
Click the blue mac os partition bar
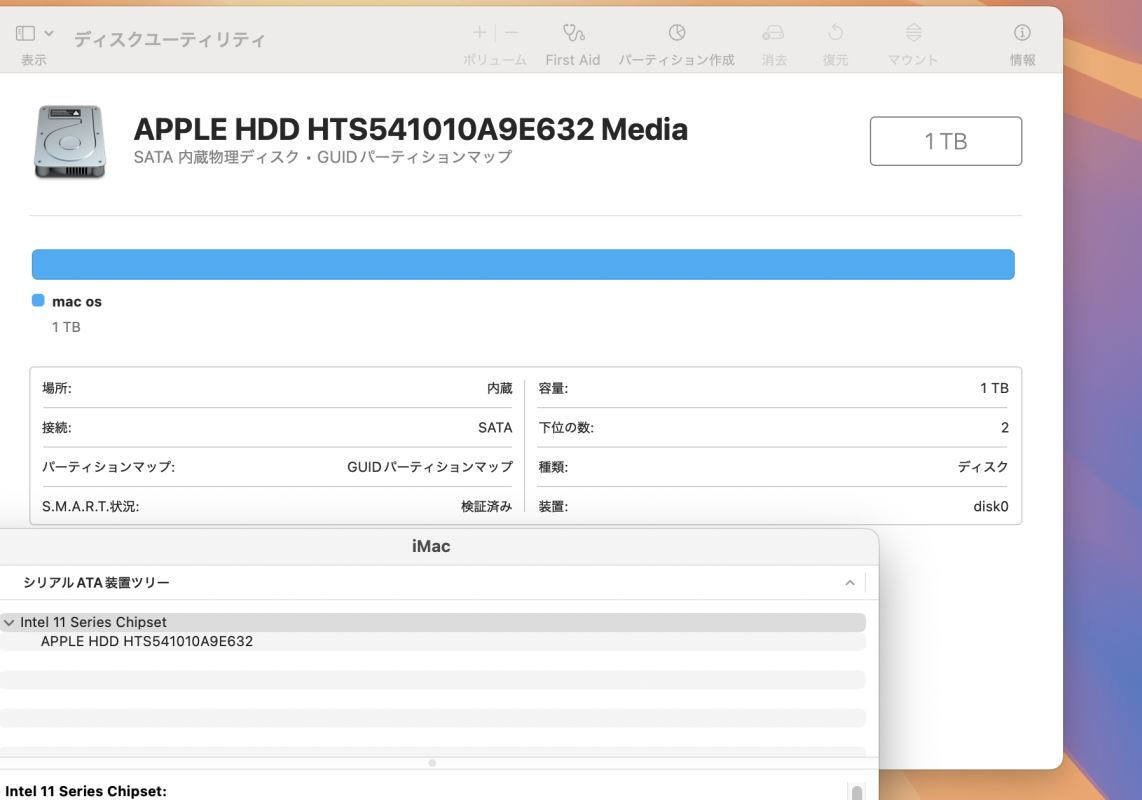(523, 265)
